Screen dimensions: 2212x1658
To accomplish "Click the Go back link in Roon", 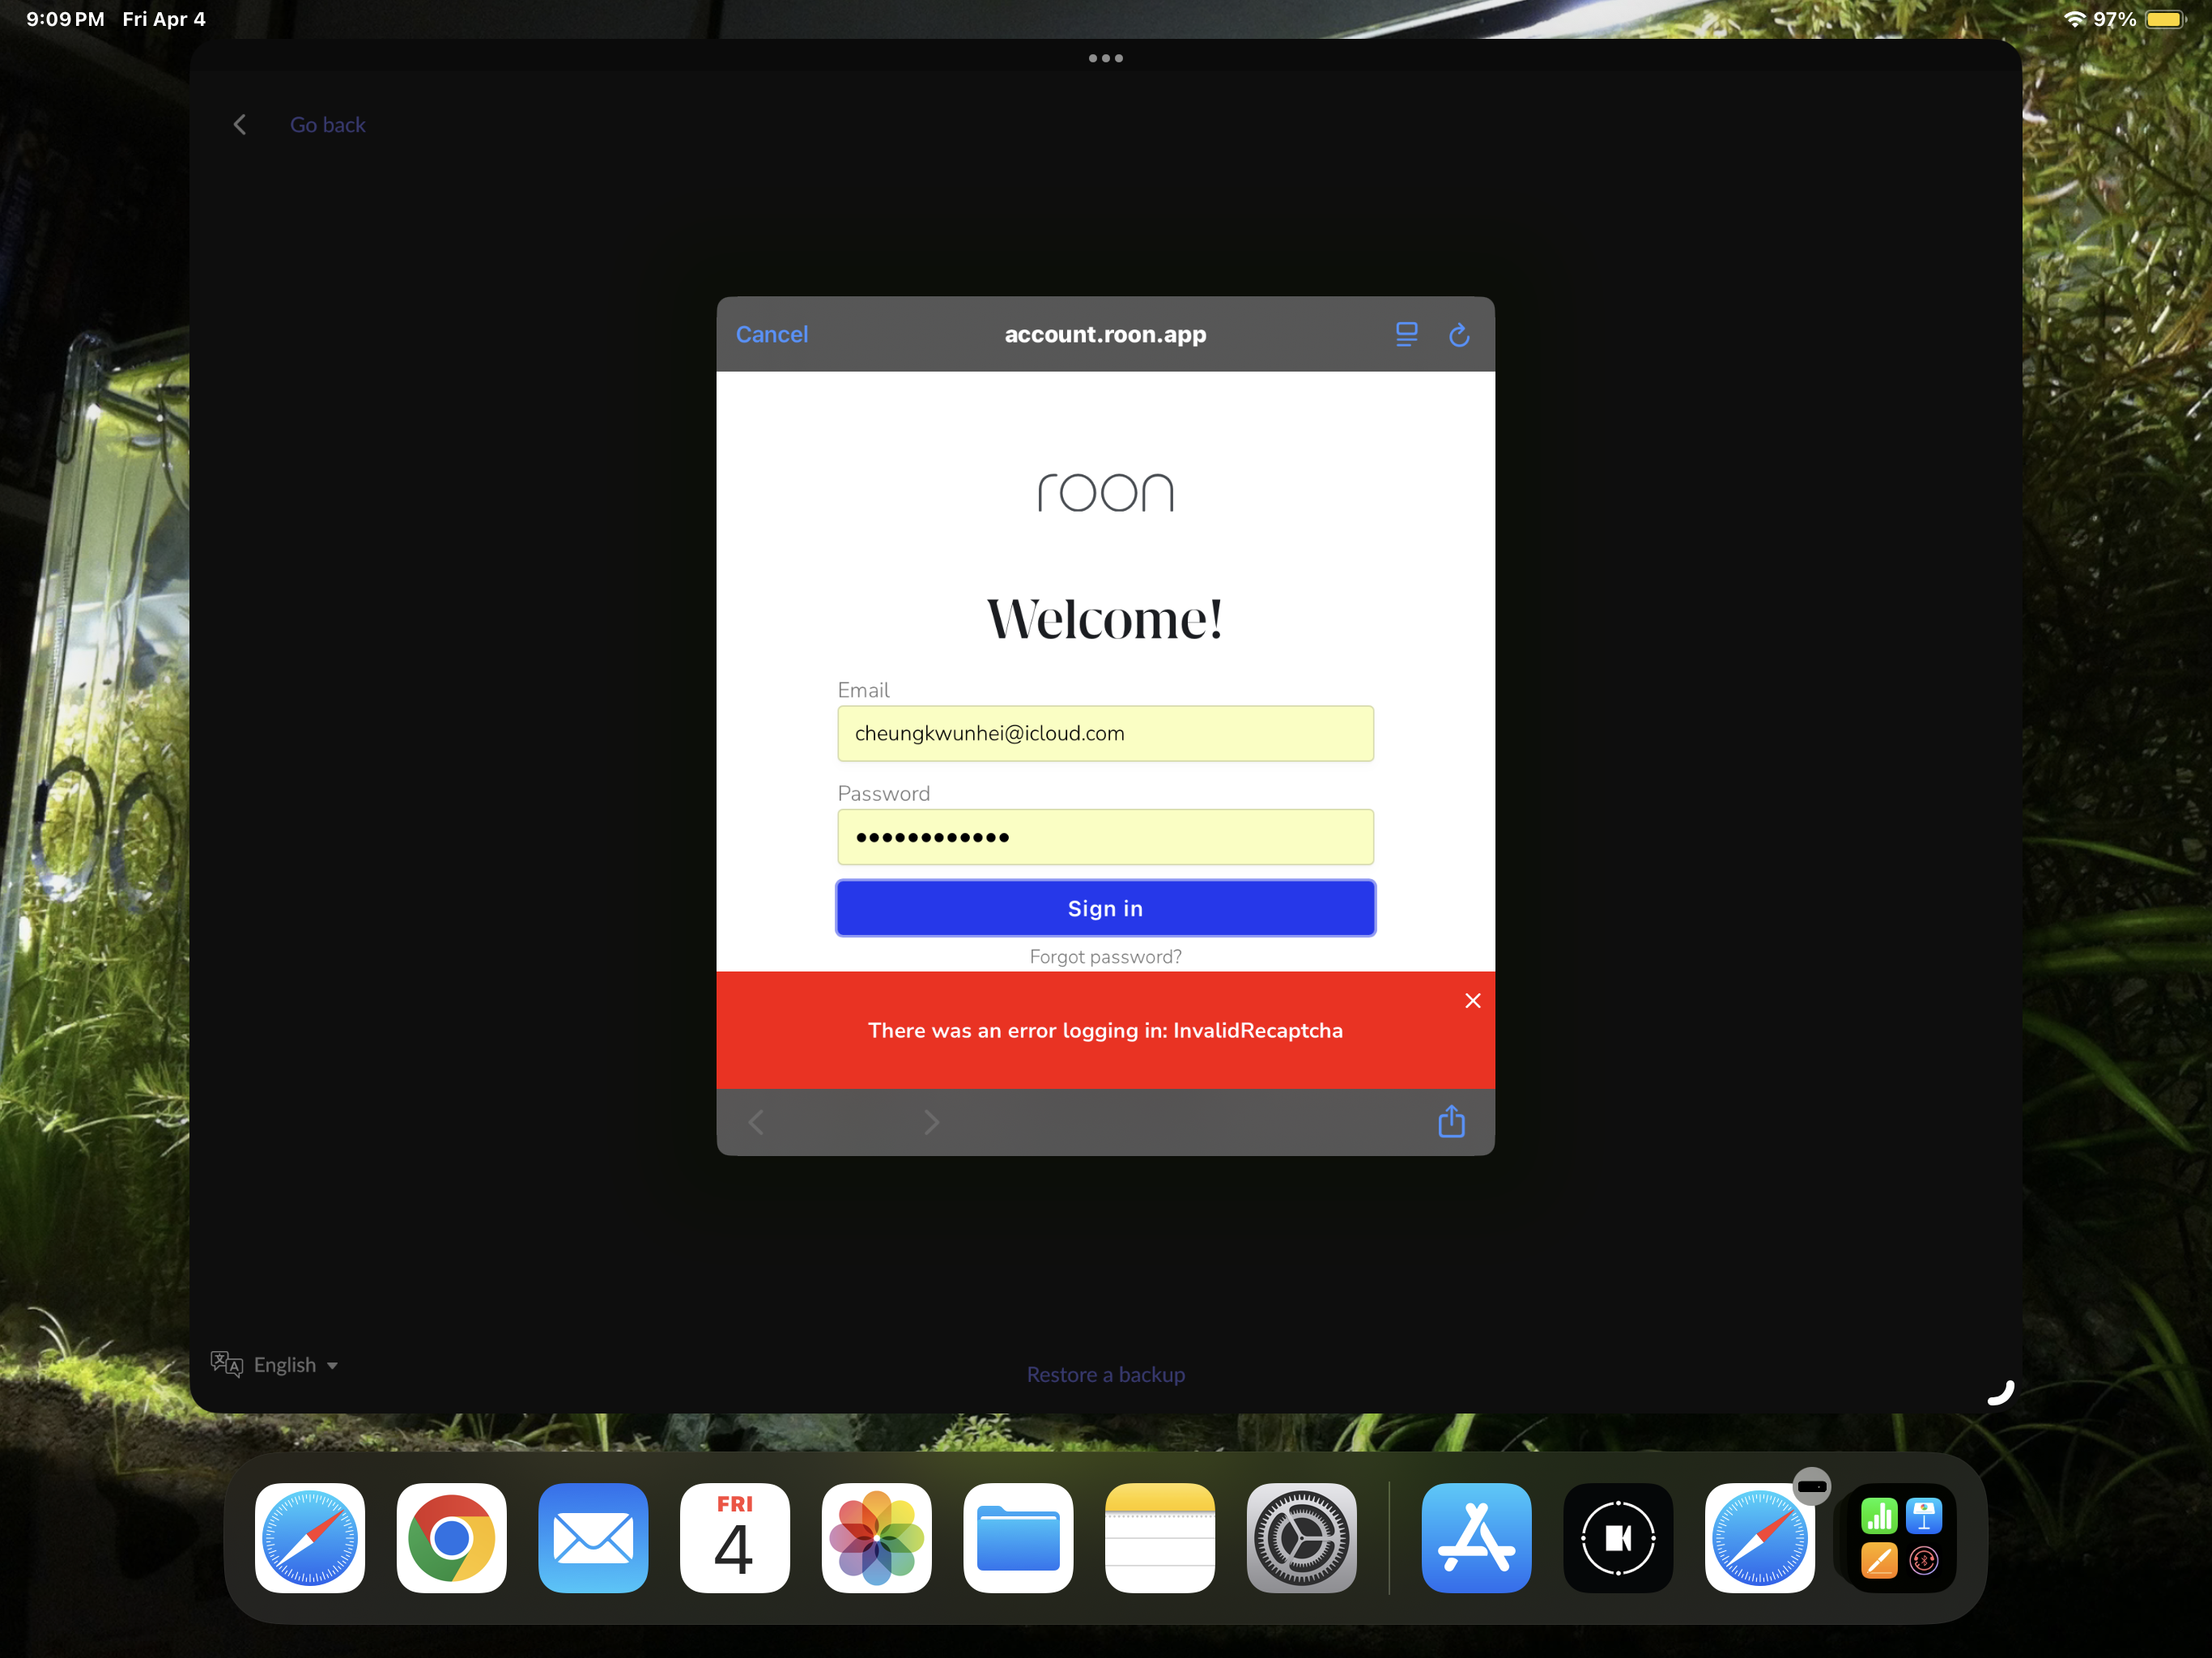I will pos(327,125).
